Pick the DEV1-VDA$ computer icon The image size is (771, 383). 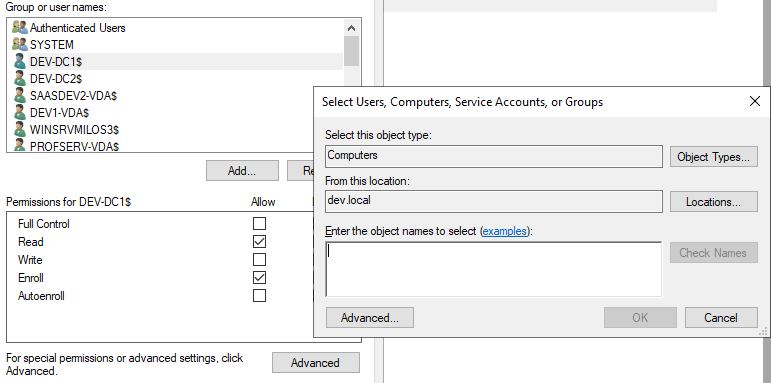tap(20, 113)
